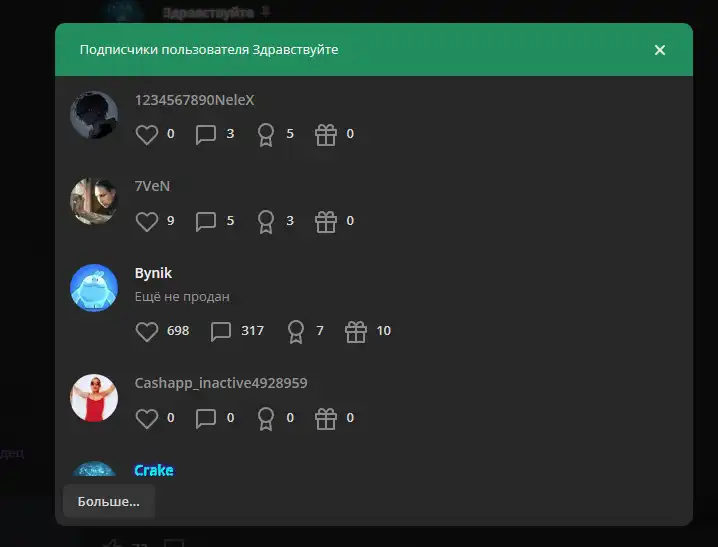Screen dimensions: 718x547
Task: Click the comment icon in 7VeN row
Action: [206, 222]
